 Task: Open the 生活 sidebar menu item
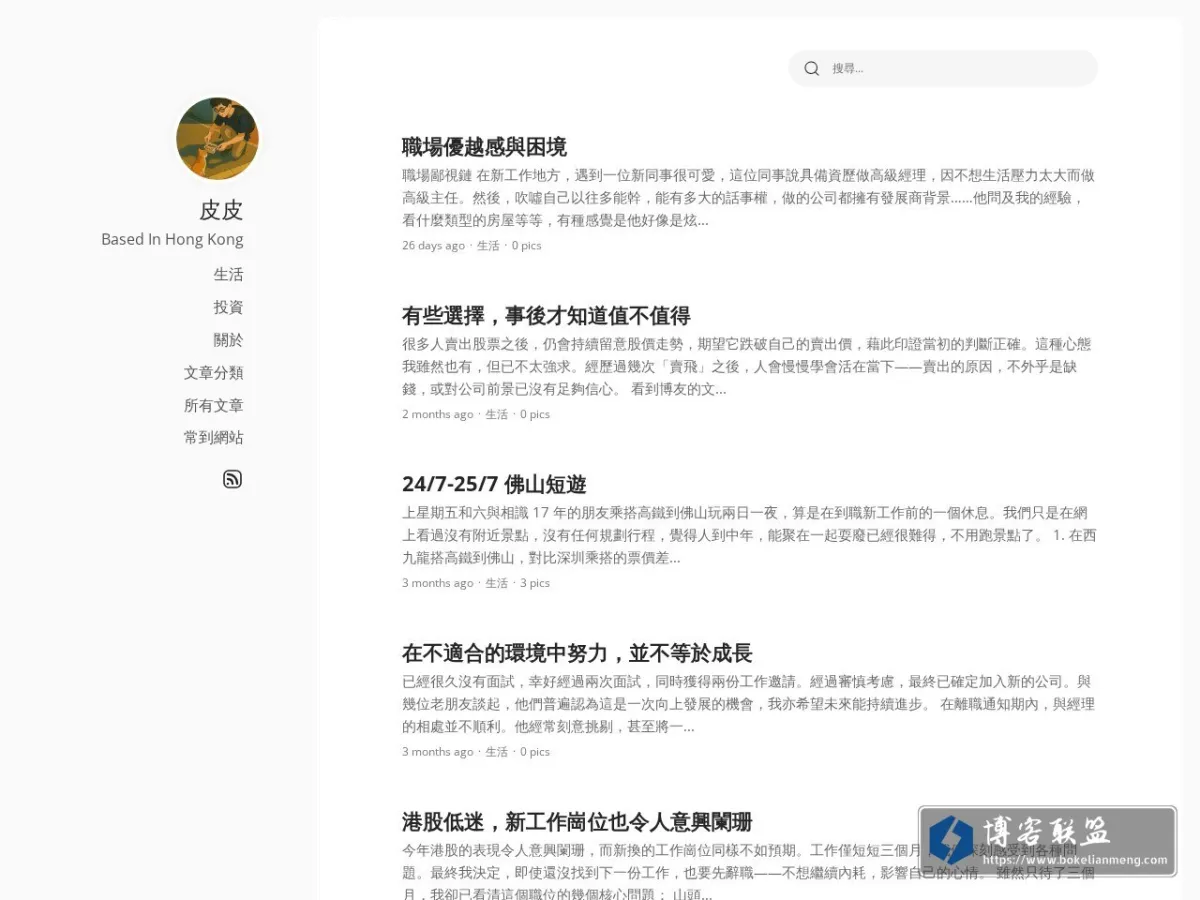point(228,274)
